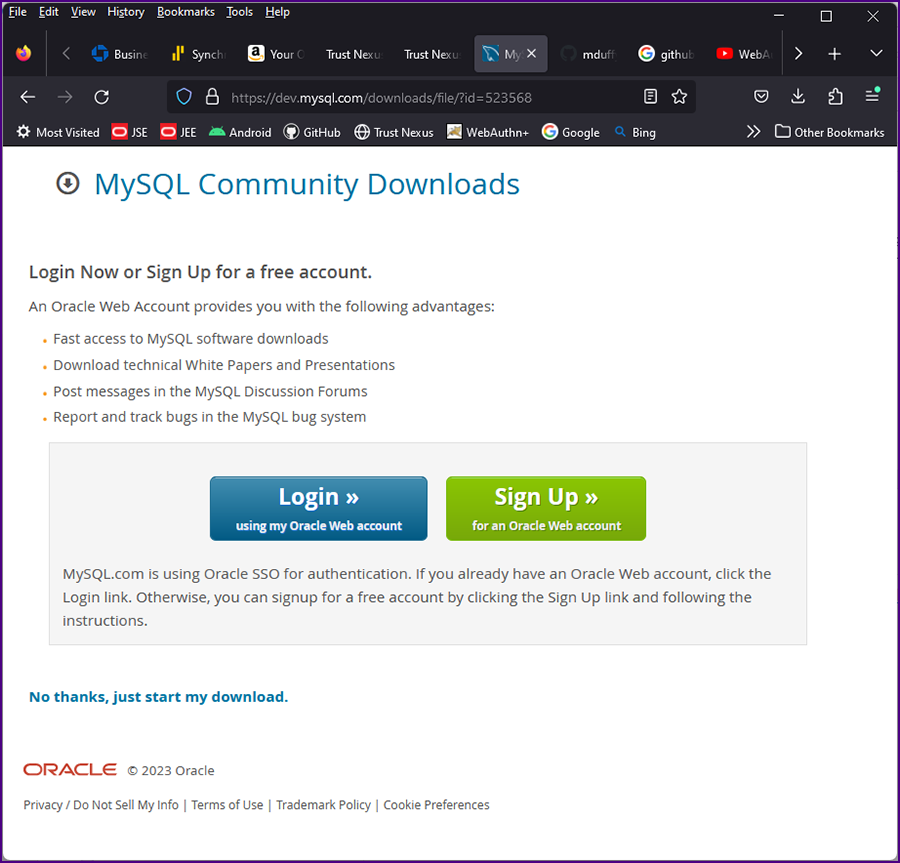Open Privacy / Do Not Sell My Info link

[101, 804]
